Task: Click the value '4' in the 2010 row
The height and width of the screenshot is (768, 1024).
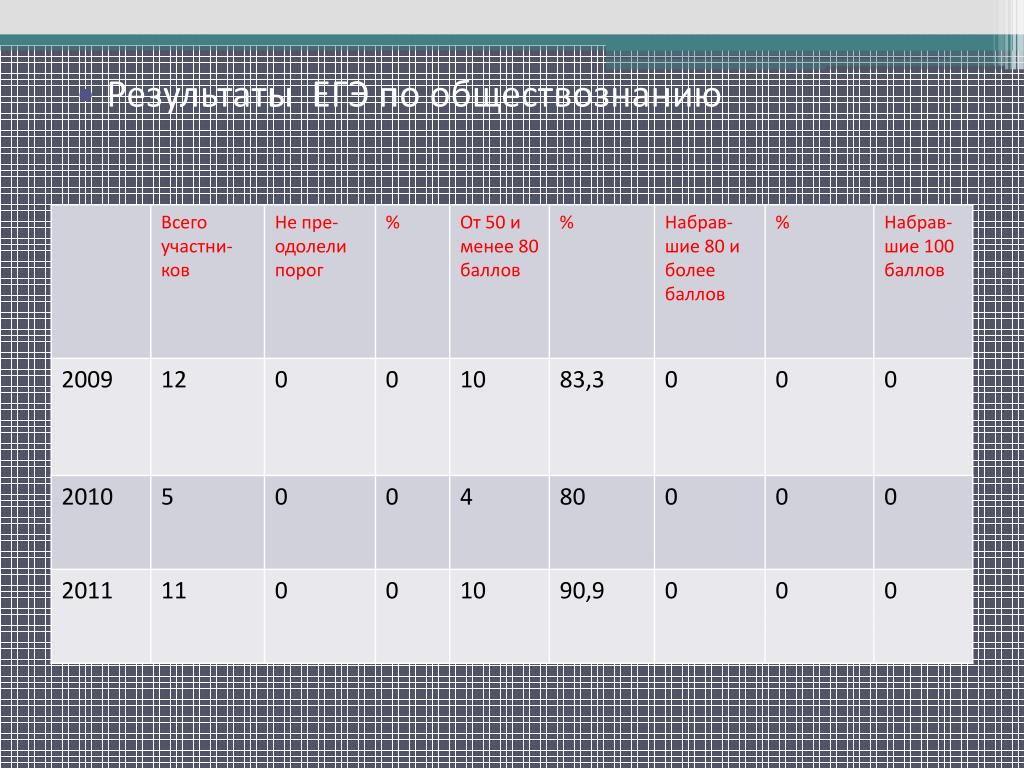Action: (466, 498)
